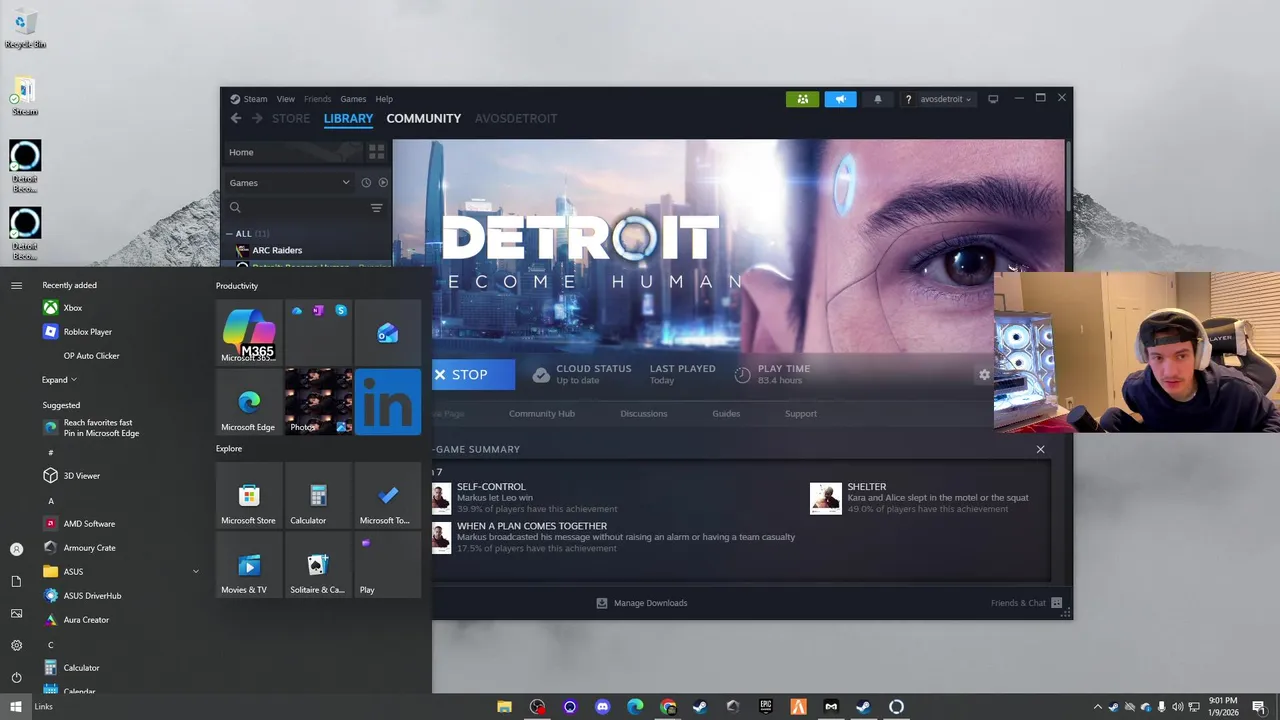Switch to the COMMUNITY tab
Viewport: 1280px width, 720px height.
tap(424, 118)
